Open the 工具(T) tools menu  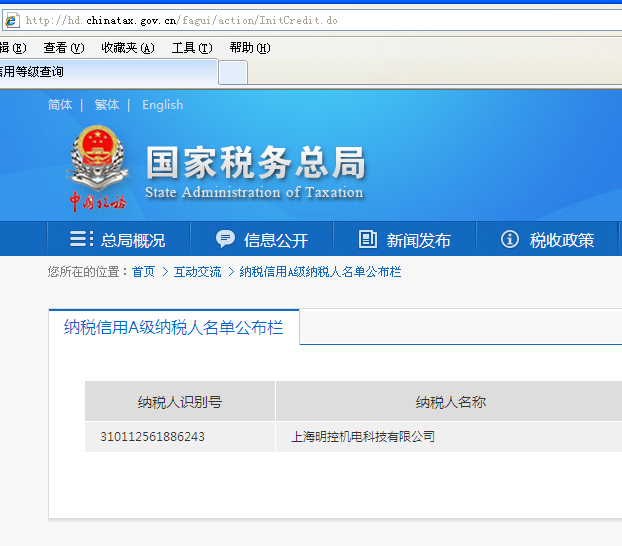coord(191,47)
